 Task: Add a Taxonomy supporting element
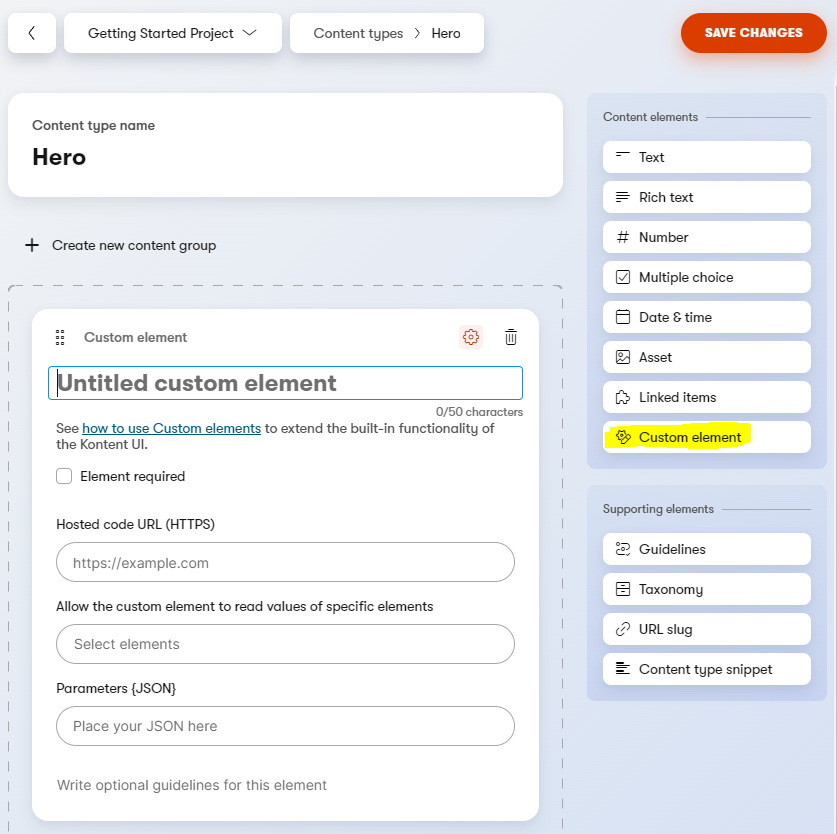coord(706,589)
